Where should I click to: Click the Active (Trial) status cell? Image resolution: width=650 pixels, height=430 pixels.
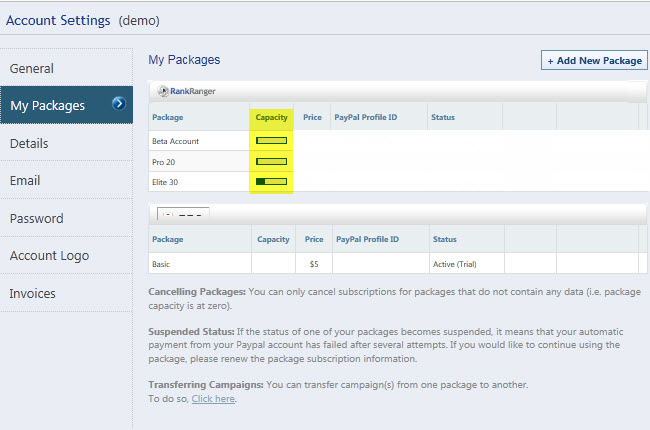pos(455,264)
